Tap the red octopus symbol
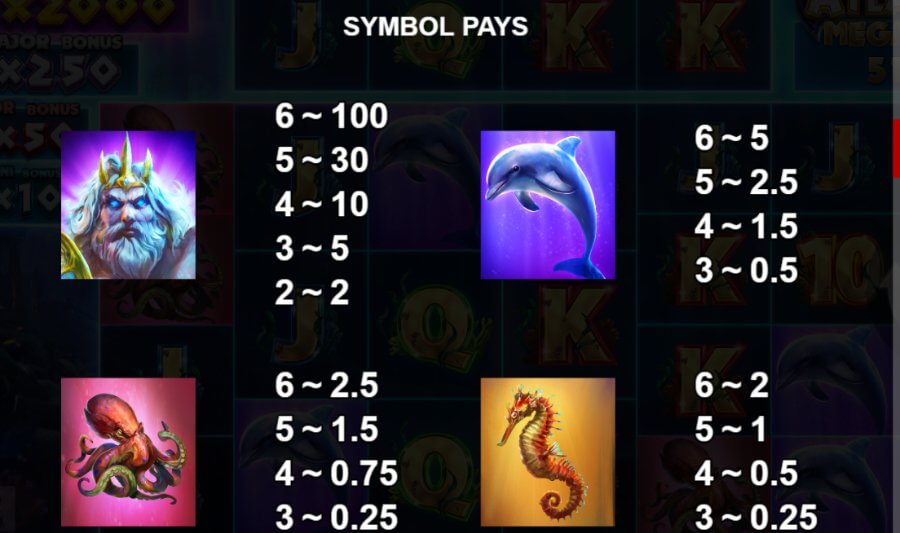The image size is (900, 533). pos(128,452)
